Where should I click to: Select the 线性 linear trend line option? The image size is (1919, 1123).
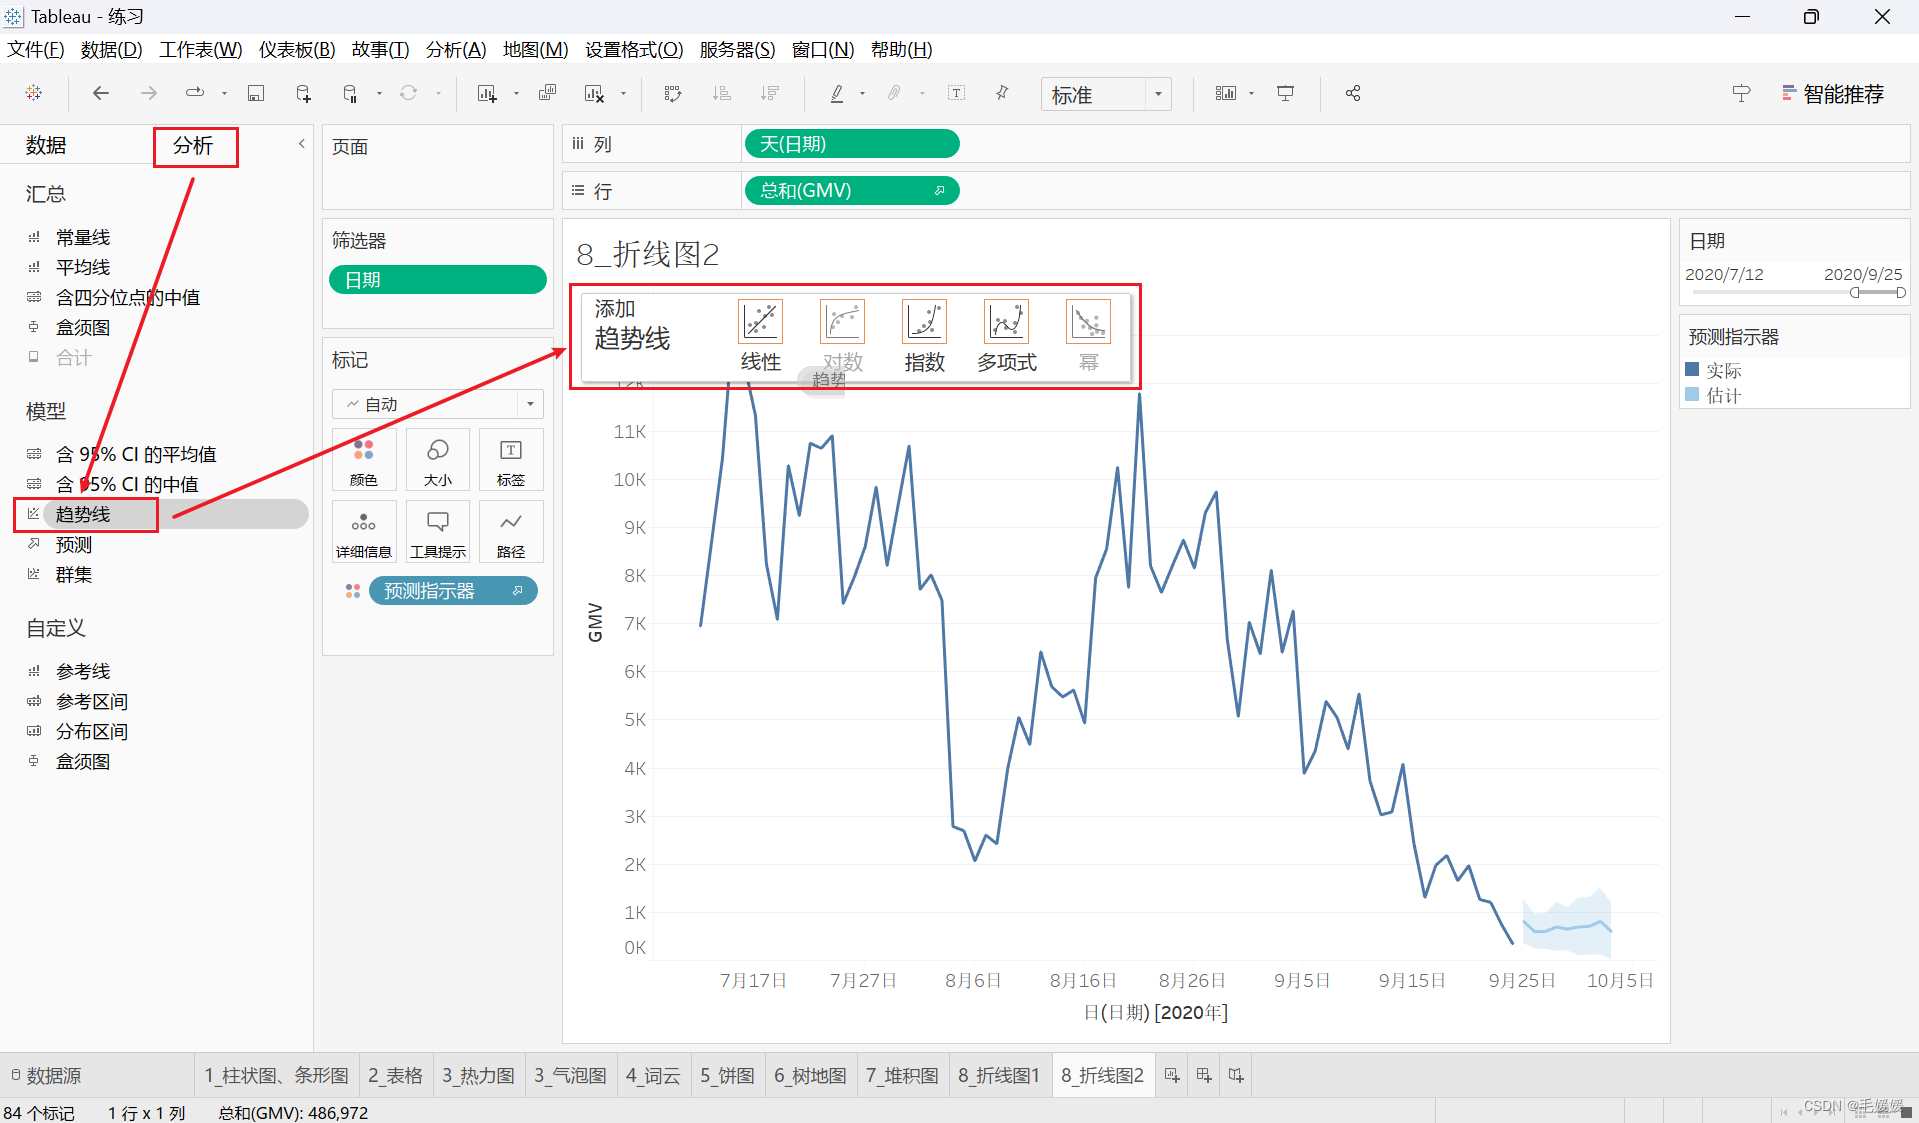point(760,336)
